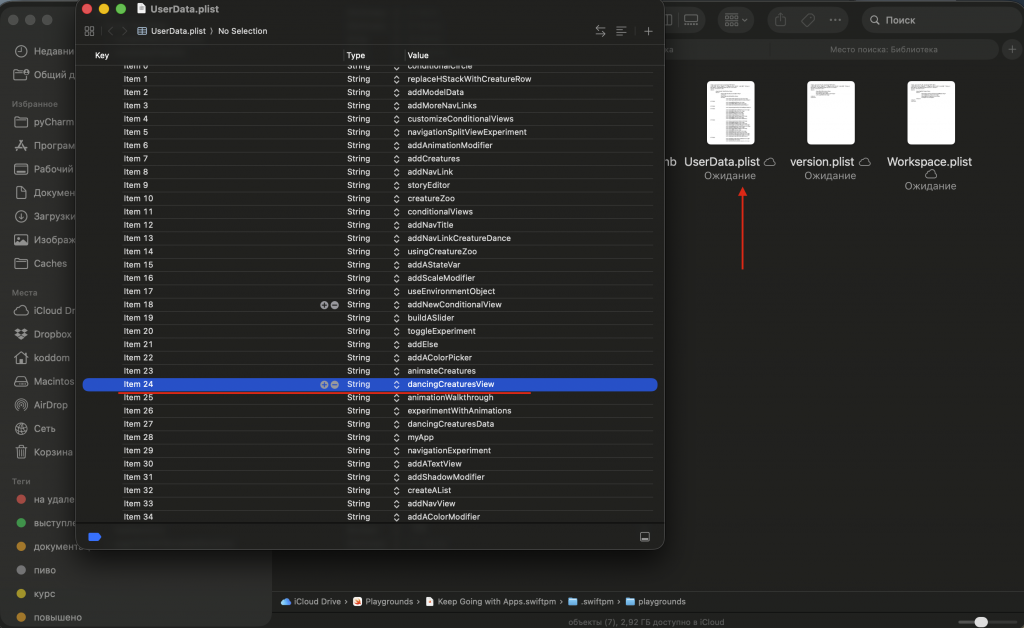The width and height of the screenshot is (1024, 628).
Task: Click the add (+) button on Item 24
Action: tap(324, 384)
